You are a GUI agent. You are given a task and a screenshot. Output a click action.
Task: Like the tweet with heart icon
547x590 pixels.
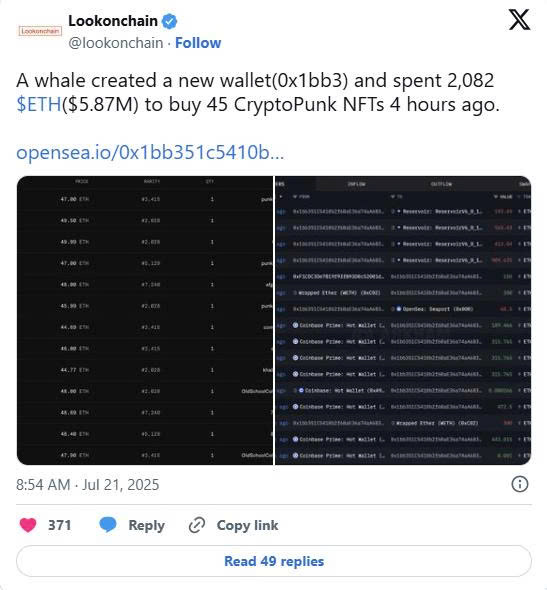click(28, 525)
